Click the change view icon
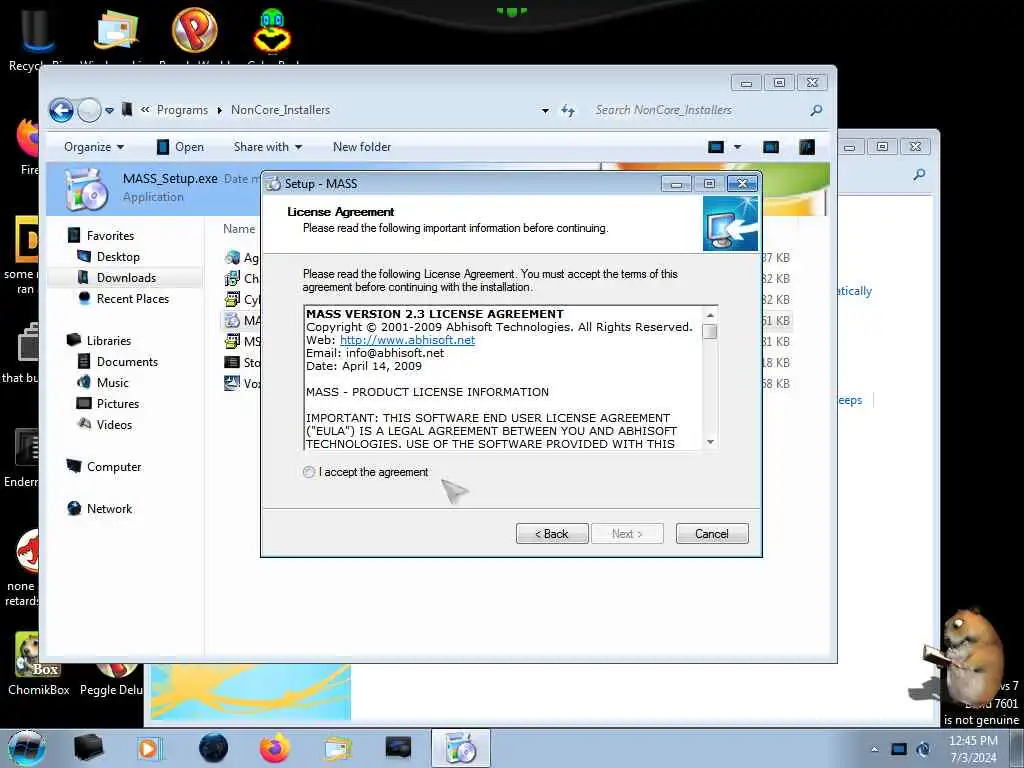The height and width of the screenshot is (768, 1024). [716, 147]
